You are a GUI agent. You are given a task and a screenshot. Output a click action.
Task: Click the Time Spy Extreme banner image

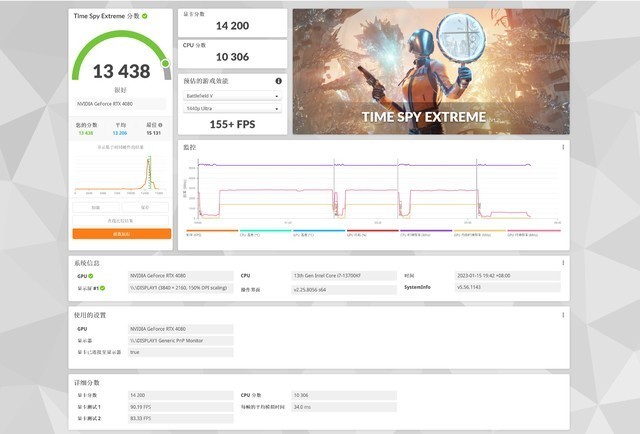430,72
